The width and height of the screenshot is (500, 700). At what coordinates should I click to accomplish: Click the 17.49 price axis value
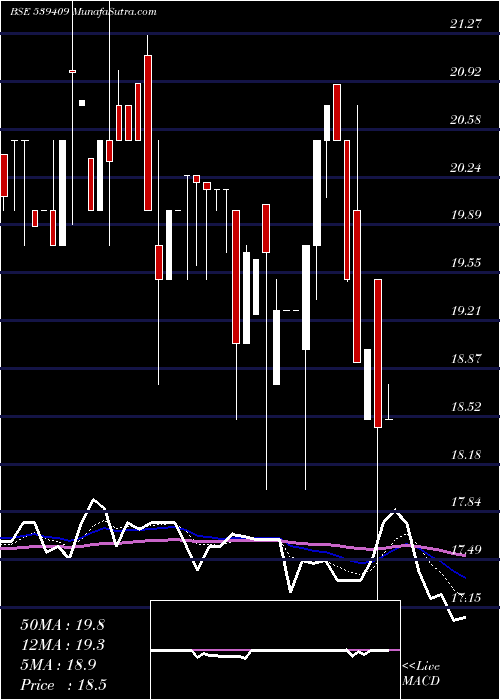click(x=466, y=550)
